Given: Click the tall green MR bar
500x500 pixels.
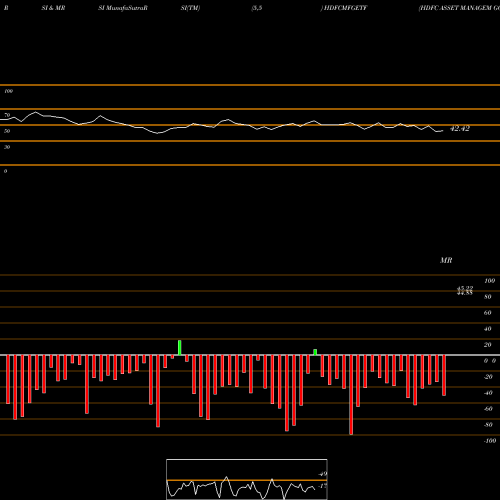Looking at the screenshot, I should click(x=180, y=348).
